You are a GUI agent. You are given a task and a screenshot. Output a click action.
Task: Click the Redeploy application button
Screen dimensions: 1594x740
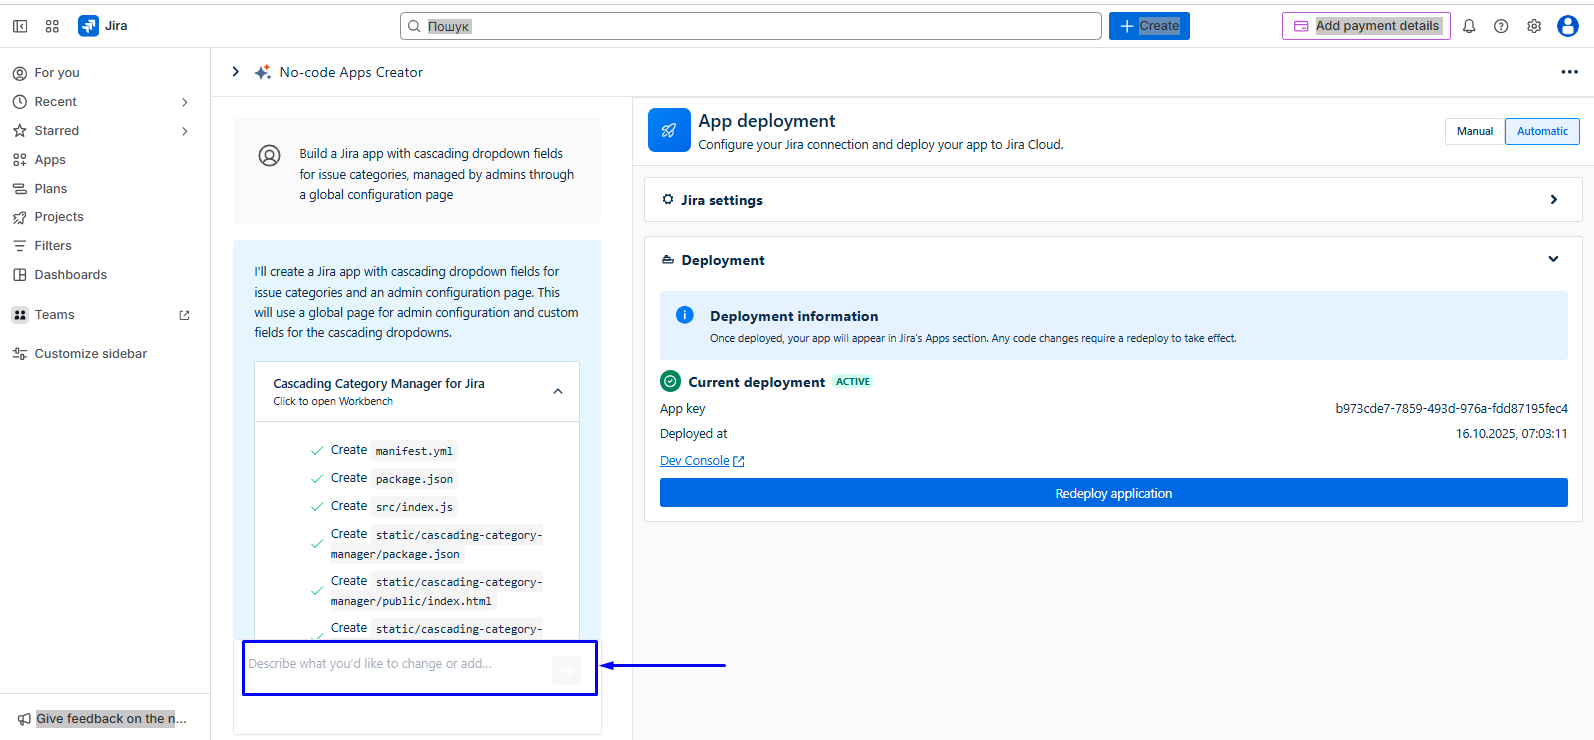click(x=1113, y=493)
